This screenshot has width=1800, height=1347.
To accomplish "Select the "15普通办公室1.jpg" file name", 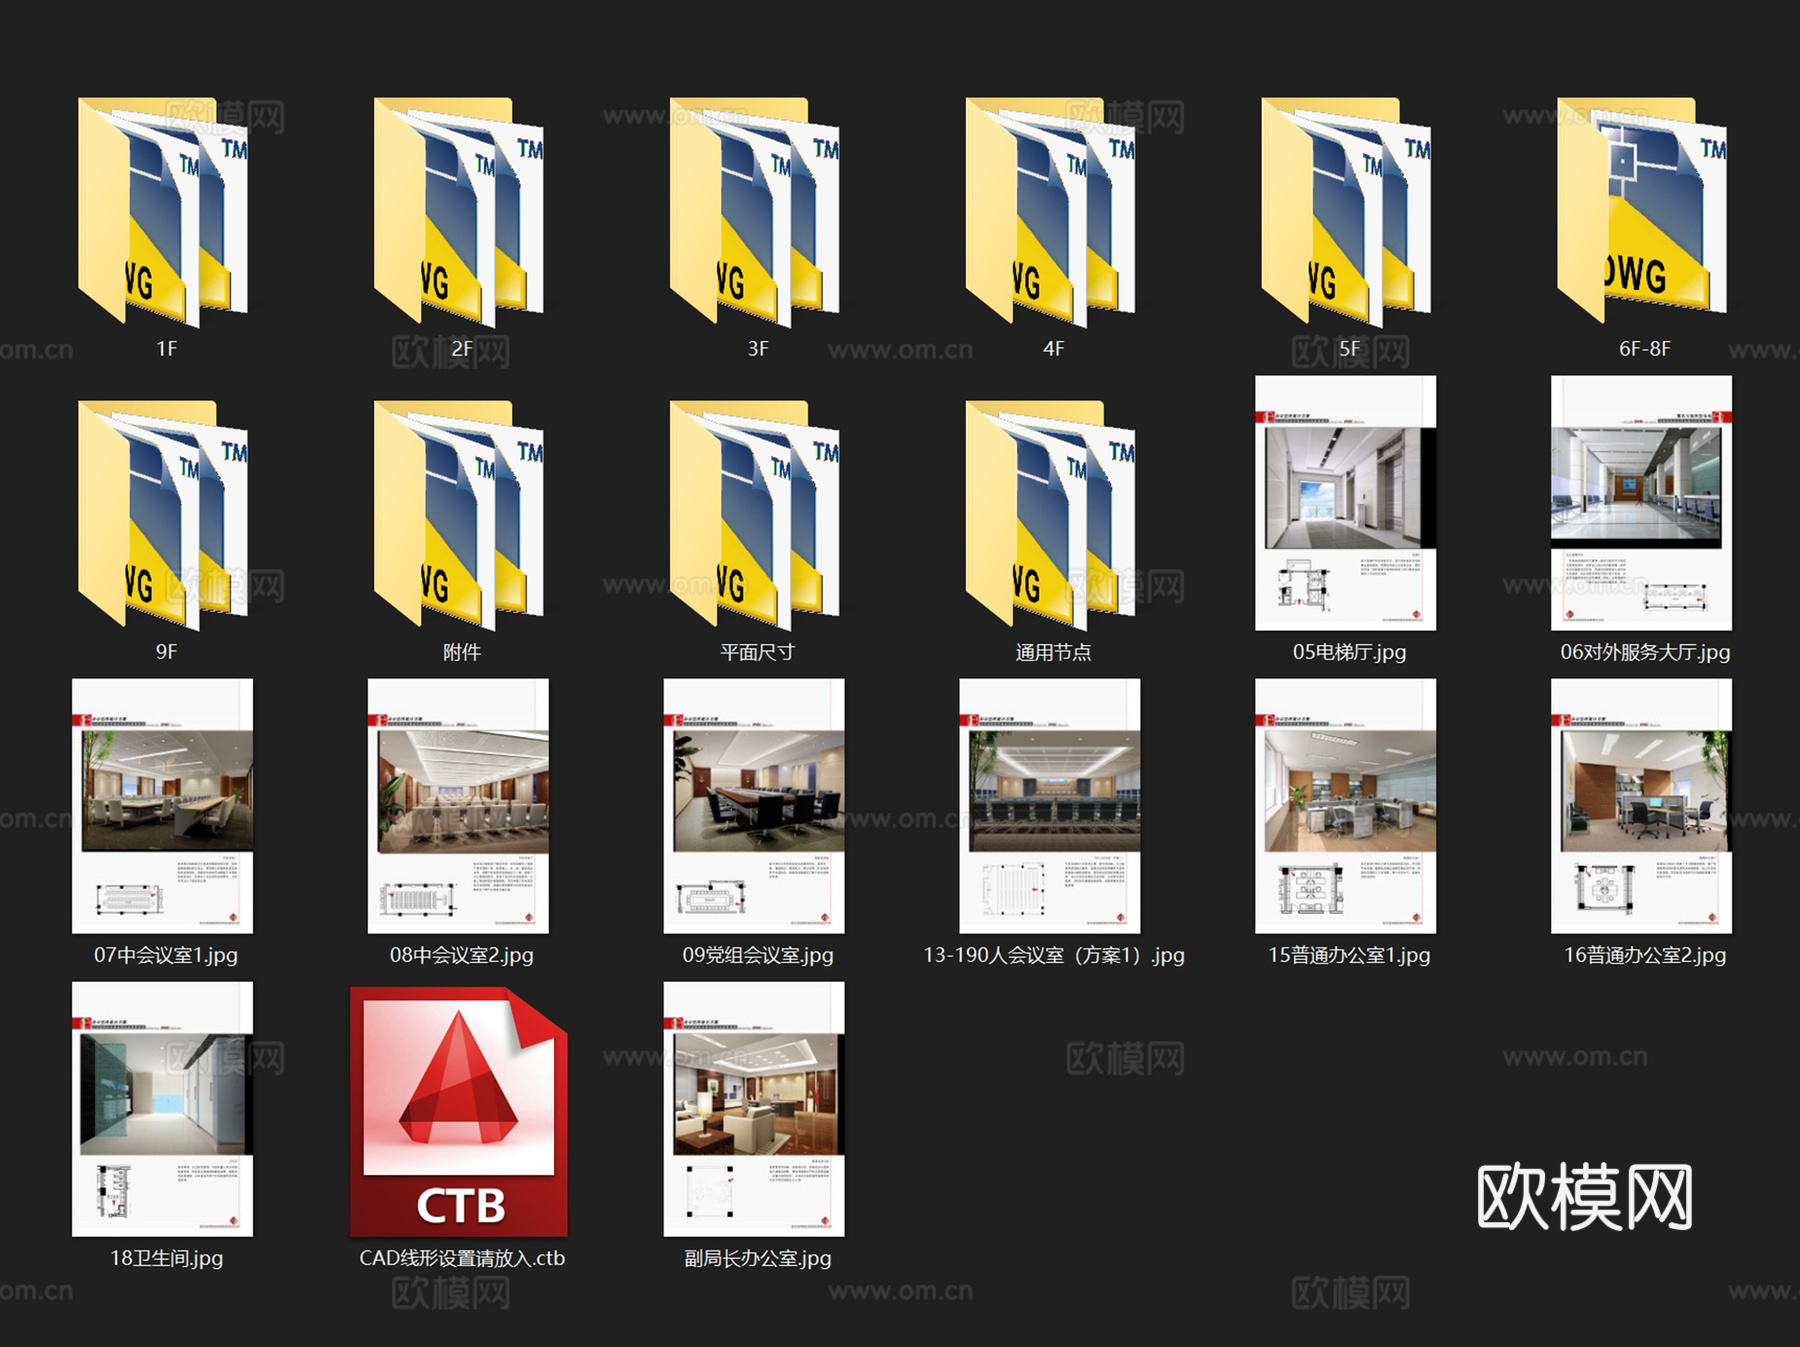I will [x=1350, y=955].
